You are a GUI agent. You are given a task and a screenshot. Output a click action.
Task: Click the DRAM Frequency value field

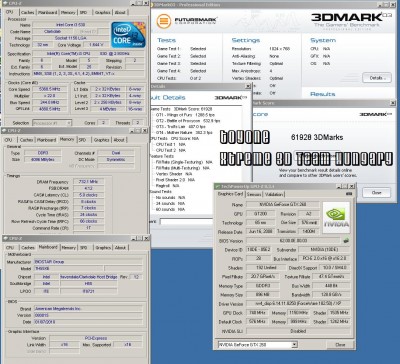pos(88,182)
